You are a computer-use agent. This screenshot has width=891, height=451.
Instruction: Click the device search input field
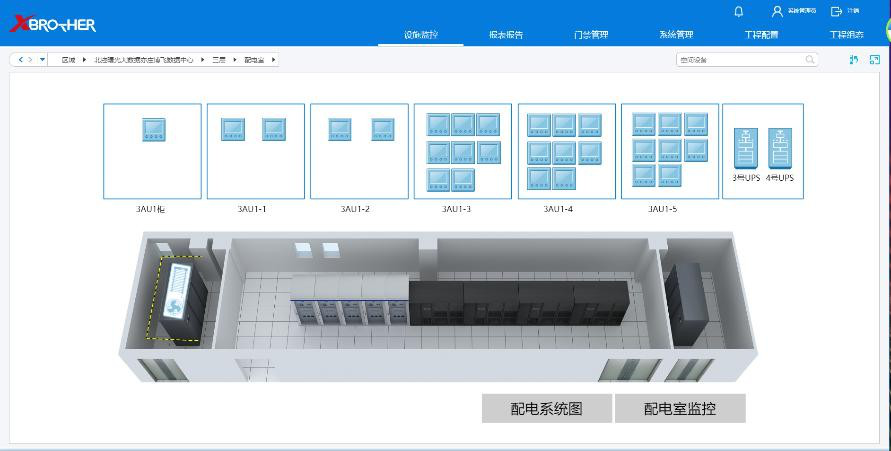tap(738, 60)
